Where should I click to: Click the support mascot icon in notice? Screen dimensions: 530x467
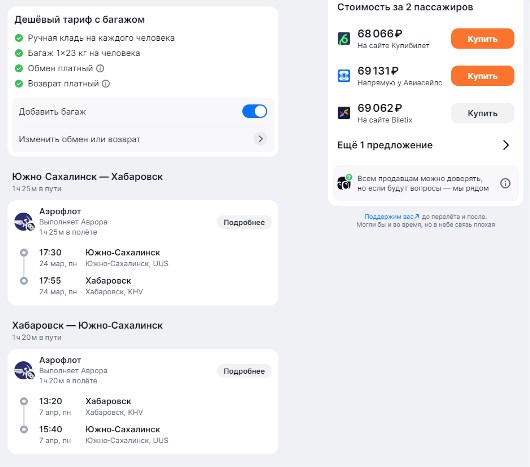pos(344,183)
